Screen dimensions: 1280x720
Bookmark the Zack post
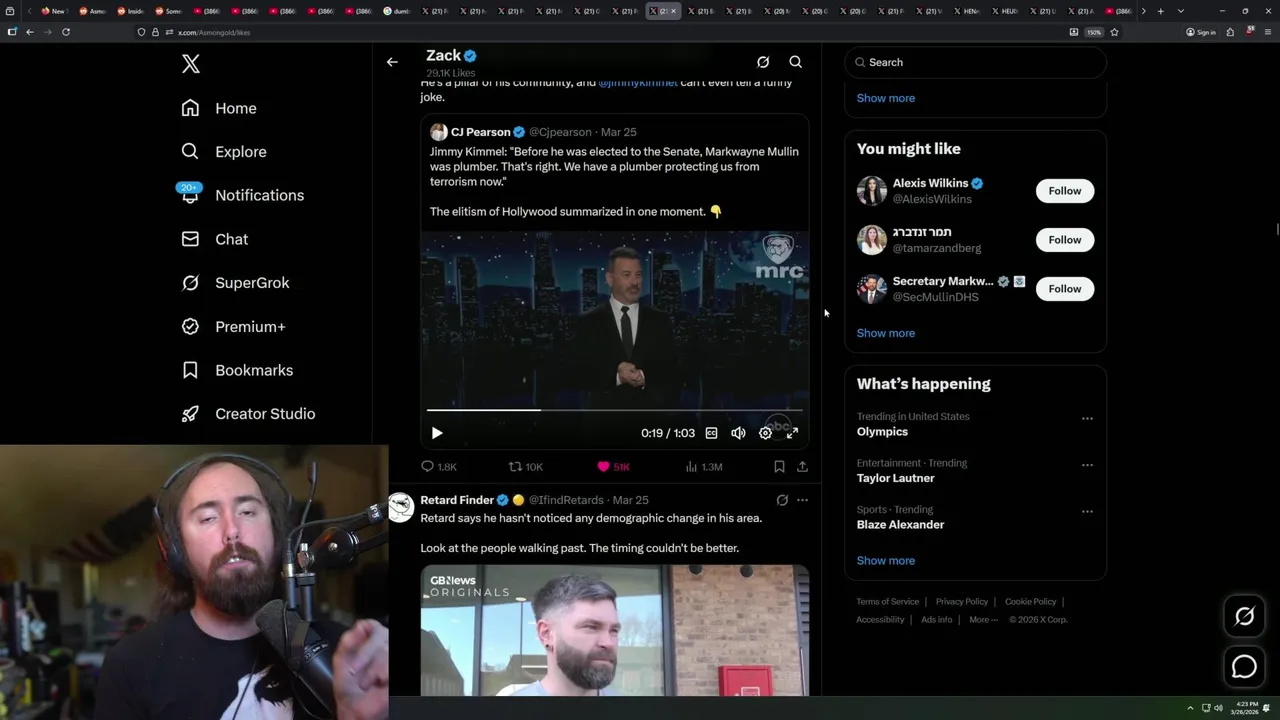(x=779, y=467)
